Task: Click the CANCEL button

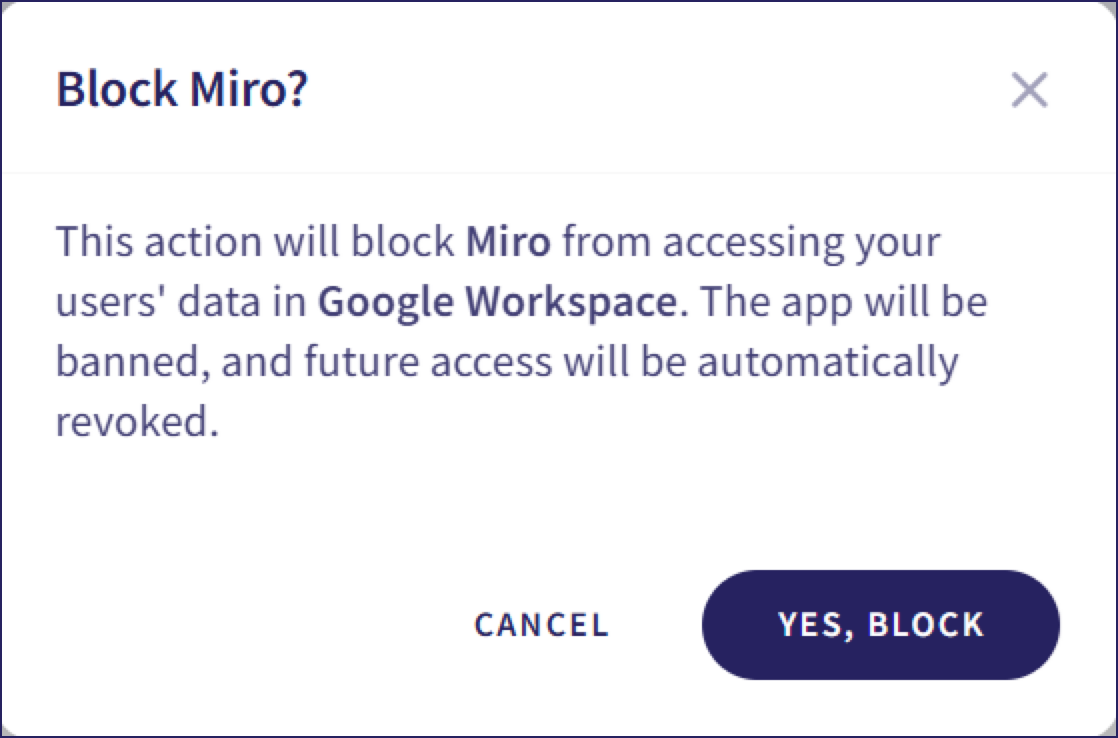Action: [x=541, y=625]
